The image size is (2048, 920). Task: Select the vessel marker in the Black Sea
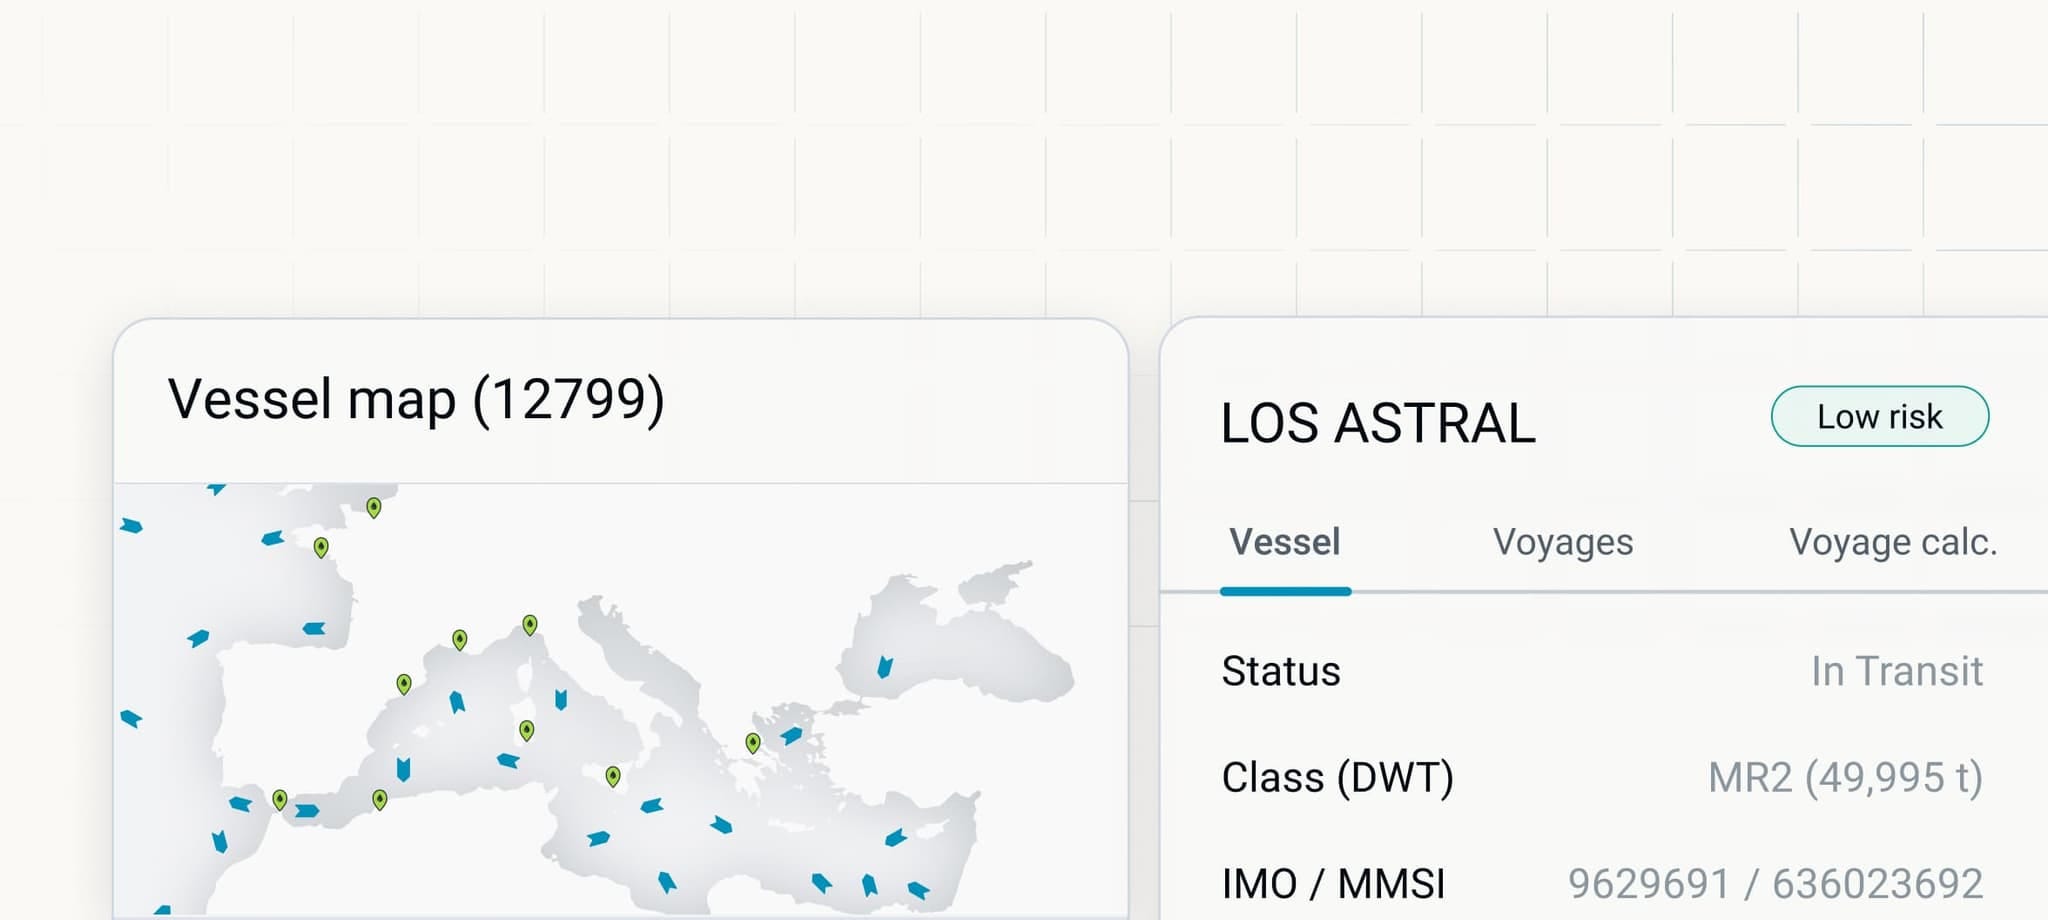click(884, 667)
